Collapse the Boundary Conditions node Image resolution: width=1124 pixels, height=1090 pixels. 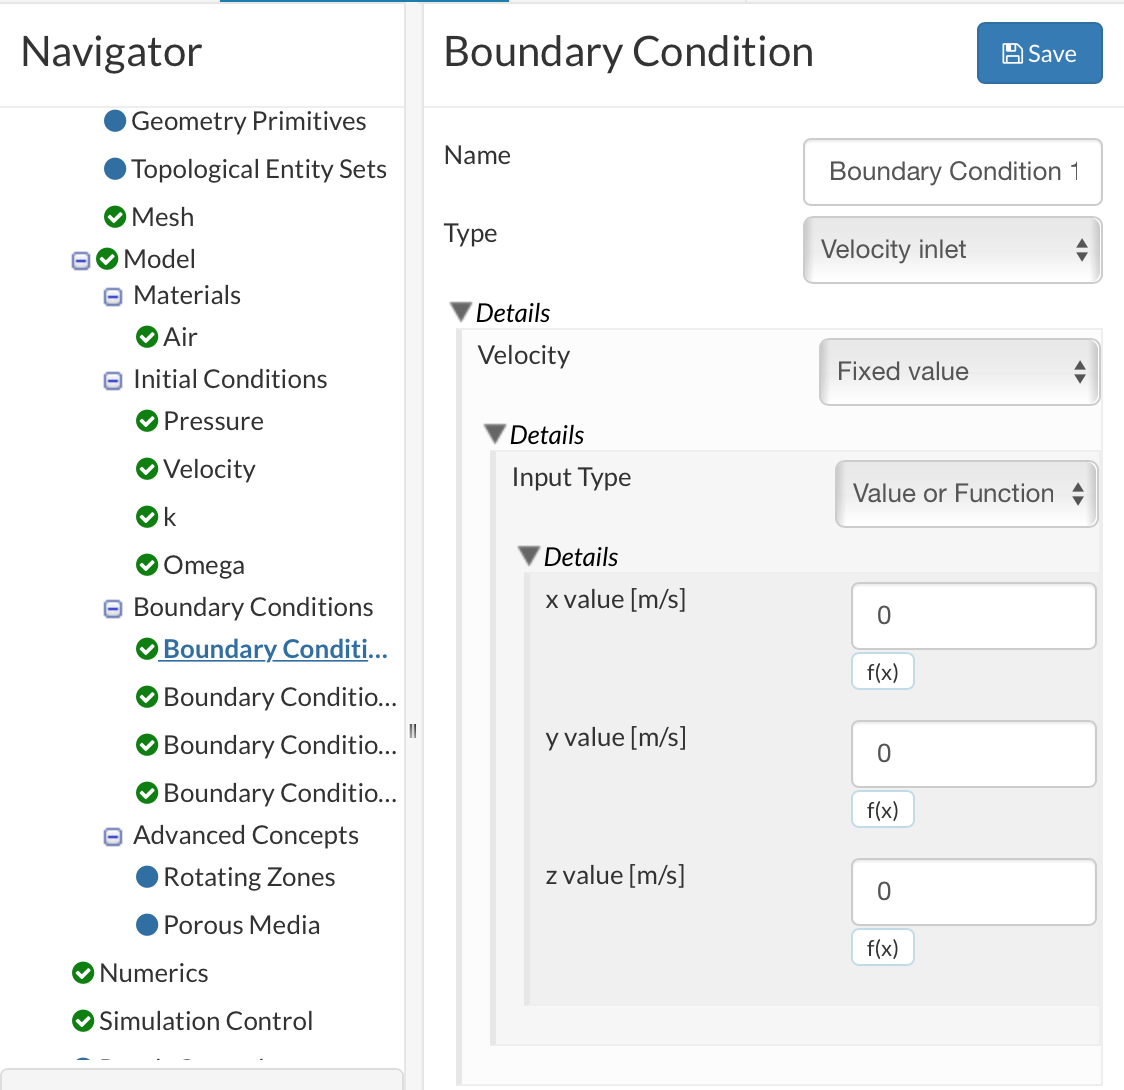click(113, 608)
